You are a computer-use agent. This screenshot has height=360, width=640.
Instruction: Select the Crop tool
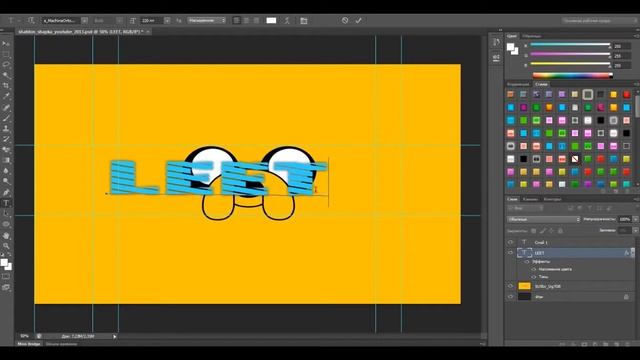(6, 86)
